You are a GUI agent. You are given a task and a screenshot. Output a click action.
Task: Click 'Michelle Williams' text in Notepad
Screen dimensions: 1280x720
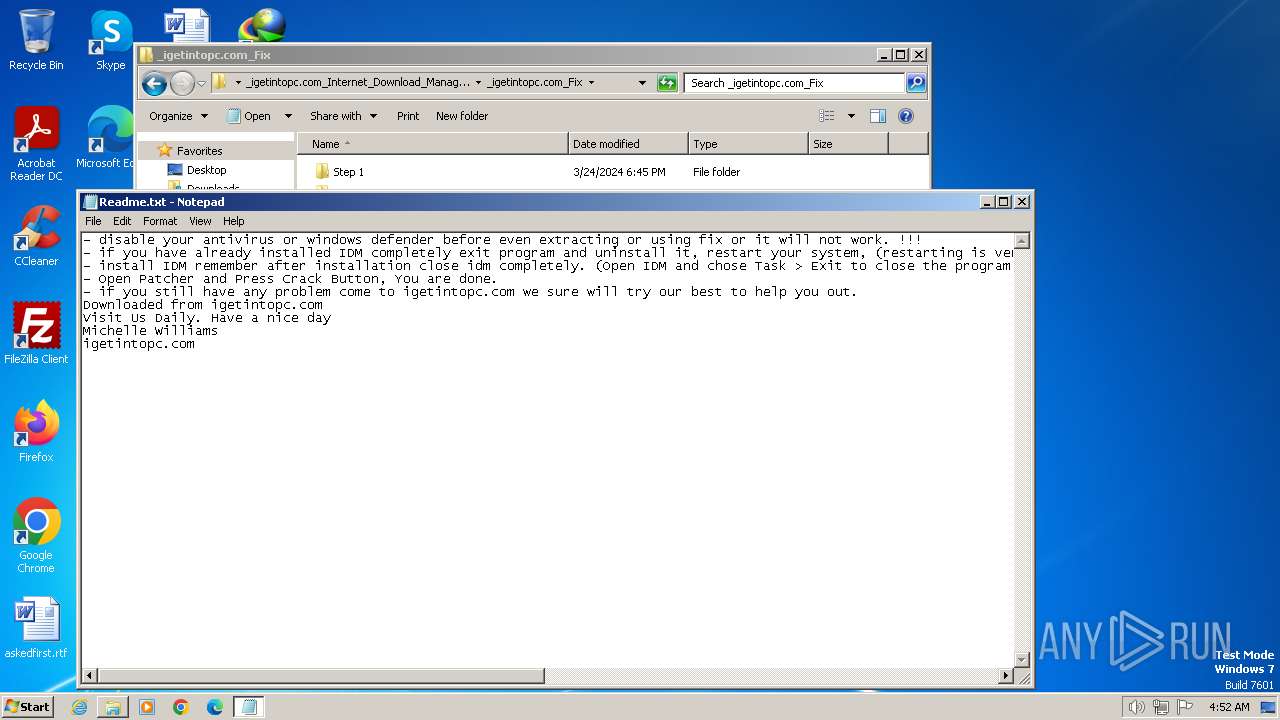coord(150,331)
